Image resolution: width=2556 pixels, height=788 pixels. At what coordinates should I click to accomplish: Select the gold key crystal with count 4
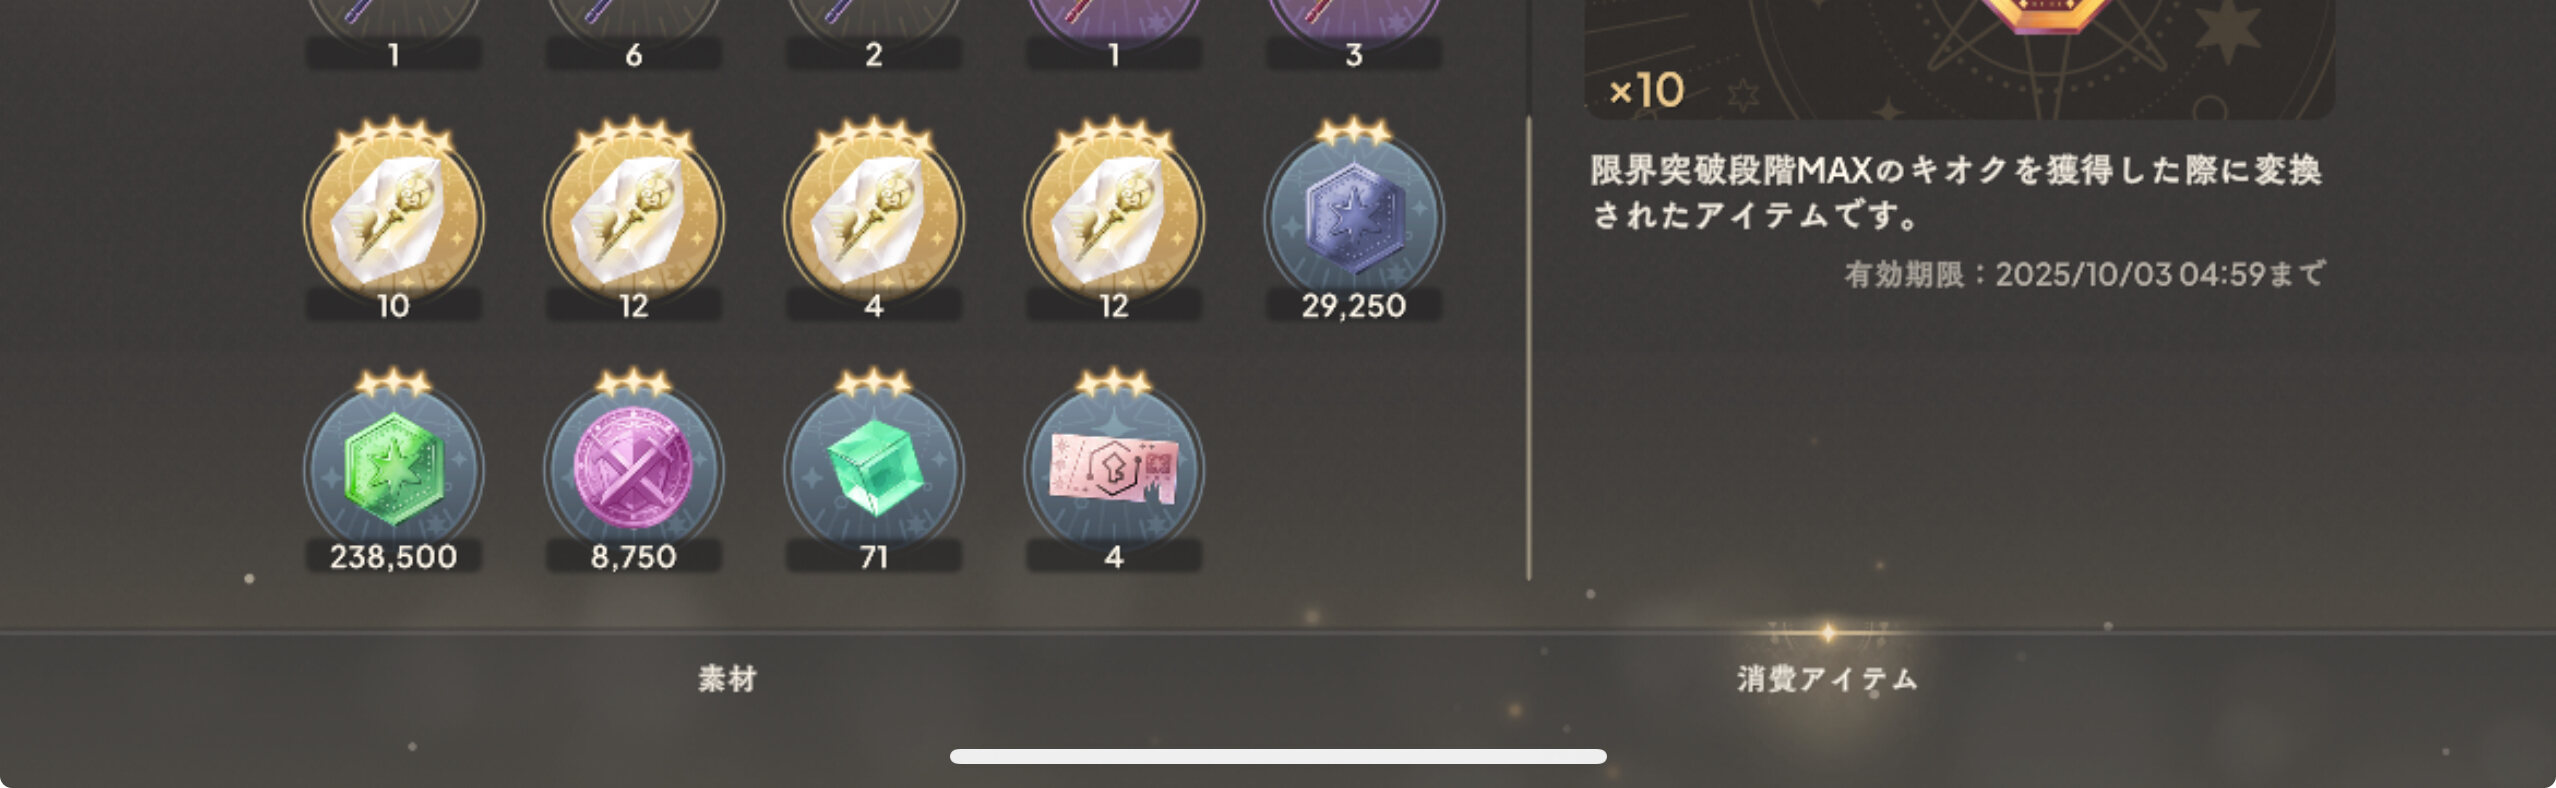tap(873, 219)
